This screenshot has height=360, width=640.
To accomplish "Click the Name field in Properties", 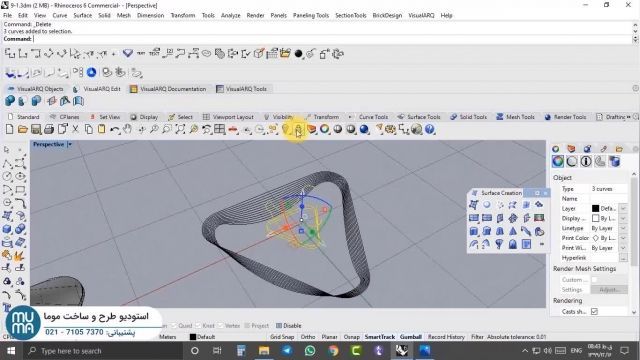I will click(608, 199).
